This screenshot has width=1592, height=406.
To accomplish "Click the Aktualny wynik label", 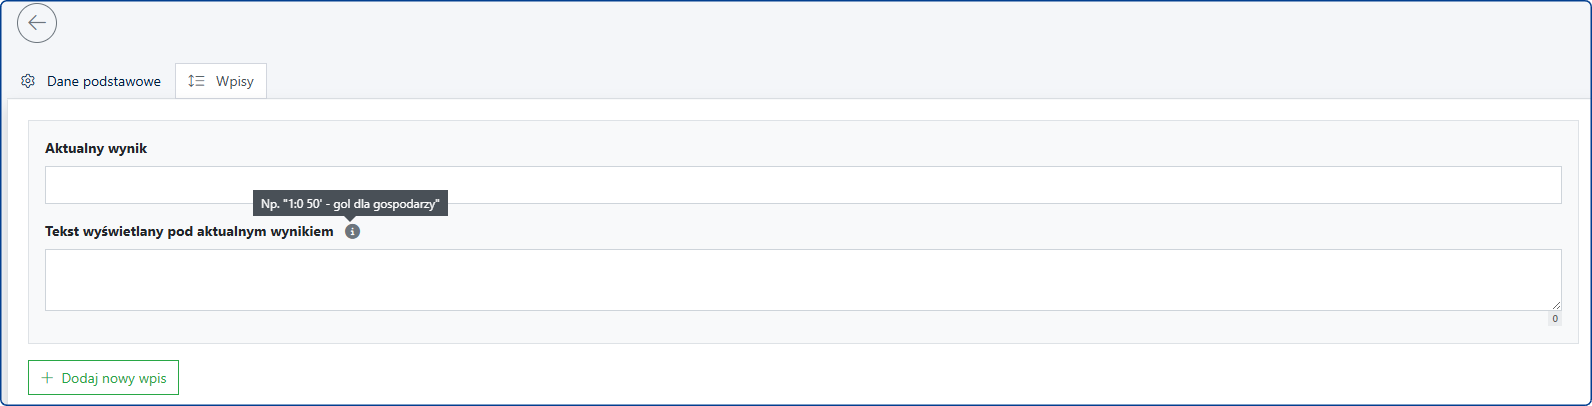I will (x=96, y=148).
